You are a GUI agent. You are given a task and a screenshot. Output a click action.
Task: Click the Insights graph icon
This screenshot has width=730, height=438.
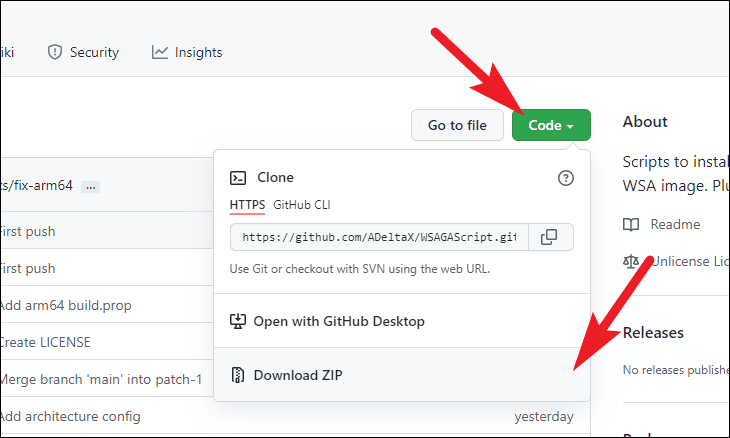pos(159,52)
